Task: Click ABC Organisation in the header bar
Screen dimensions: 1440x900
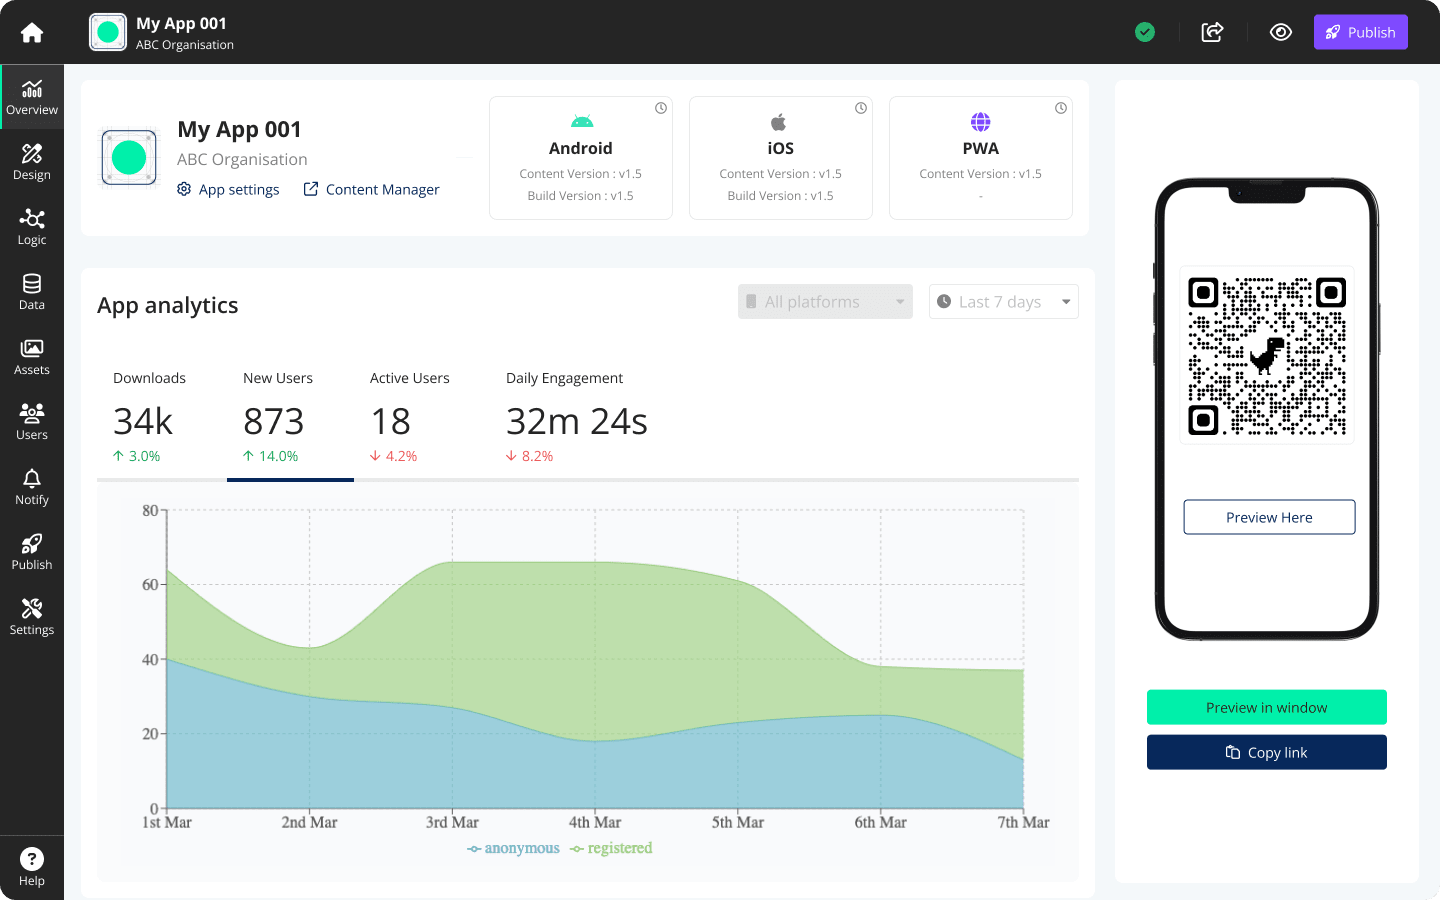Action: (x=185, y=45)
